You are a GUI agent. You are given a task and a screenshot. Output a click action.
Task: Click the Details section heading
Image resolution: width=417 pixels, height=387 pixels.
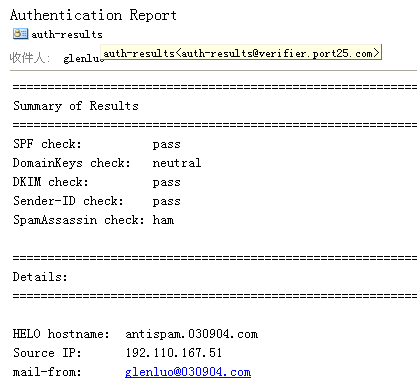[40, 277]
